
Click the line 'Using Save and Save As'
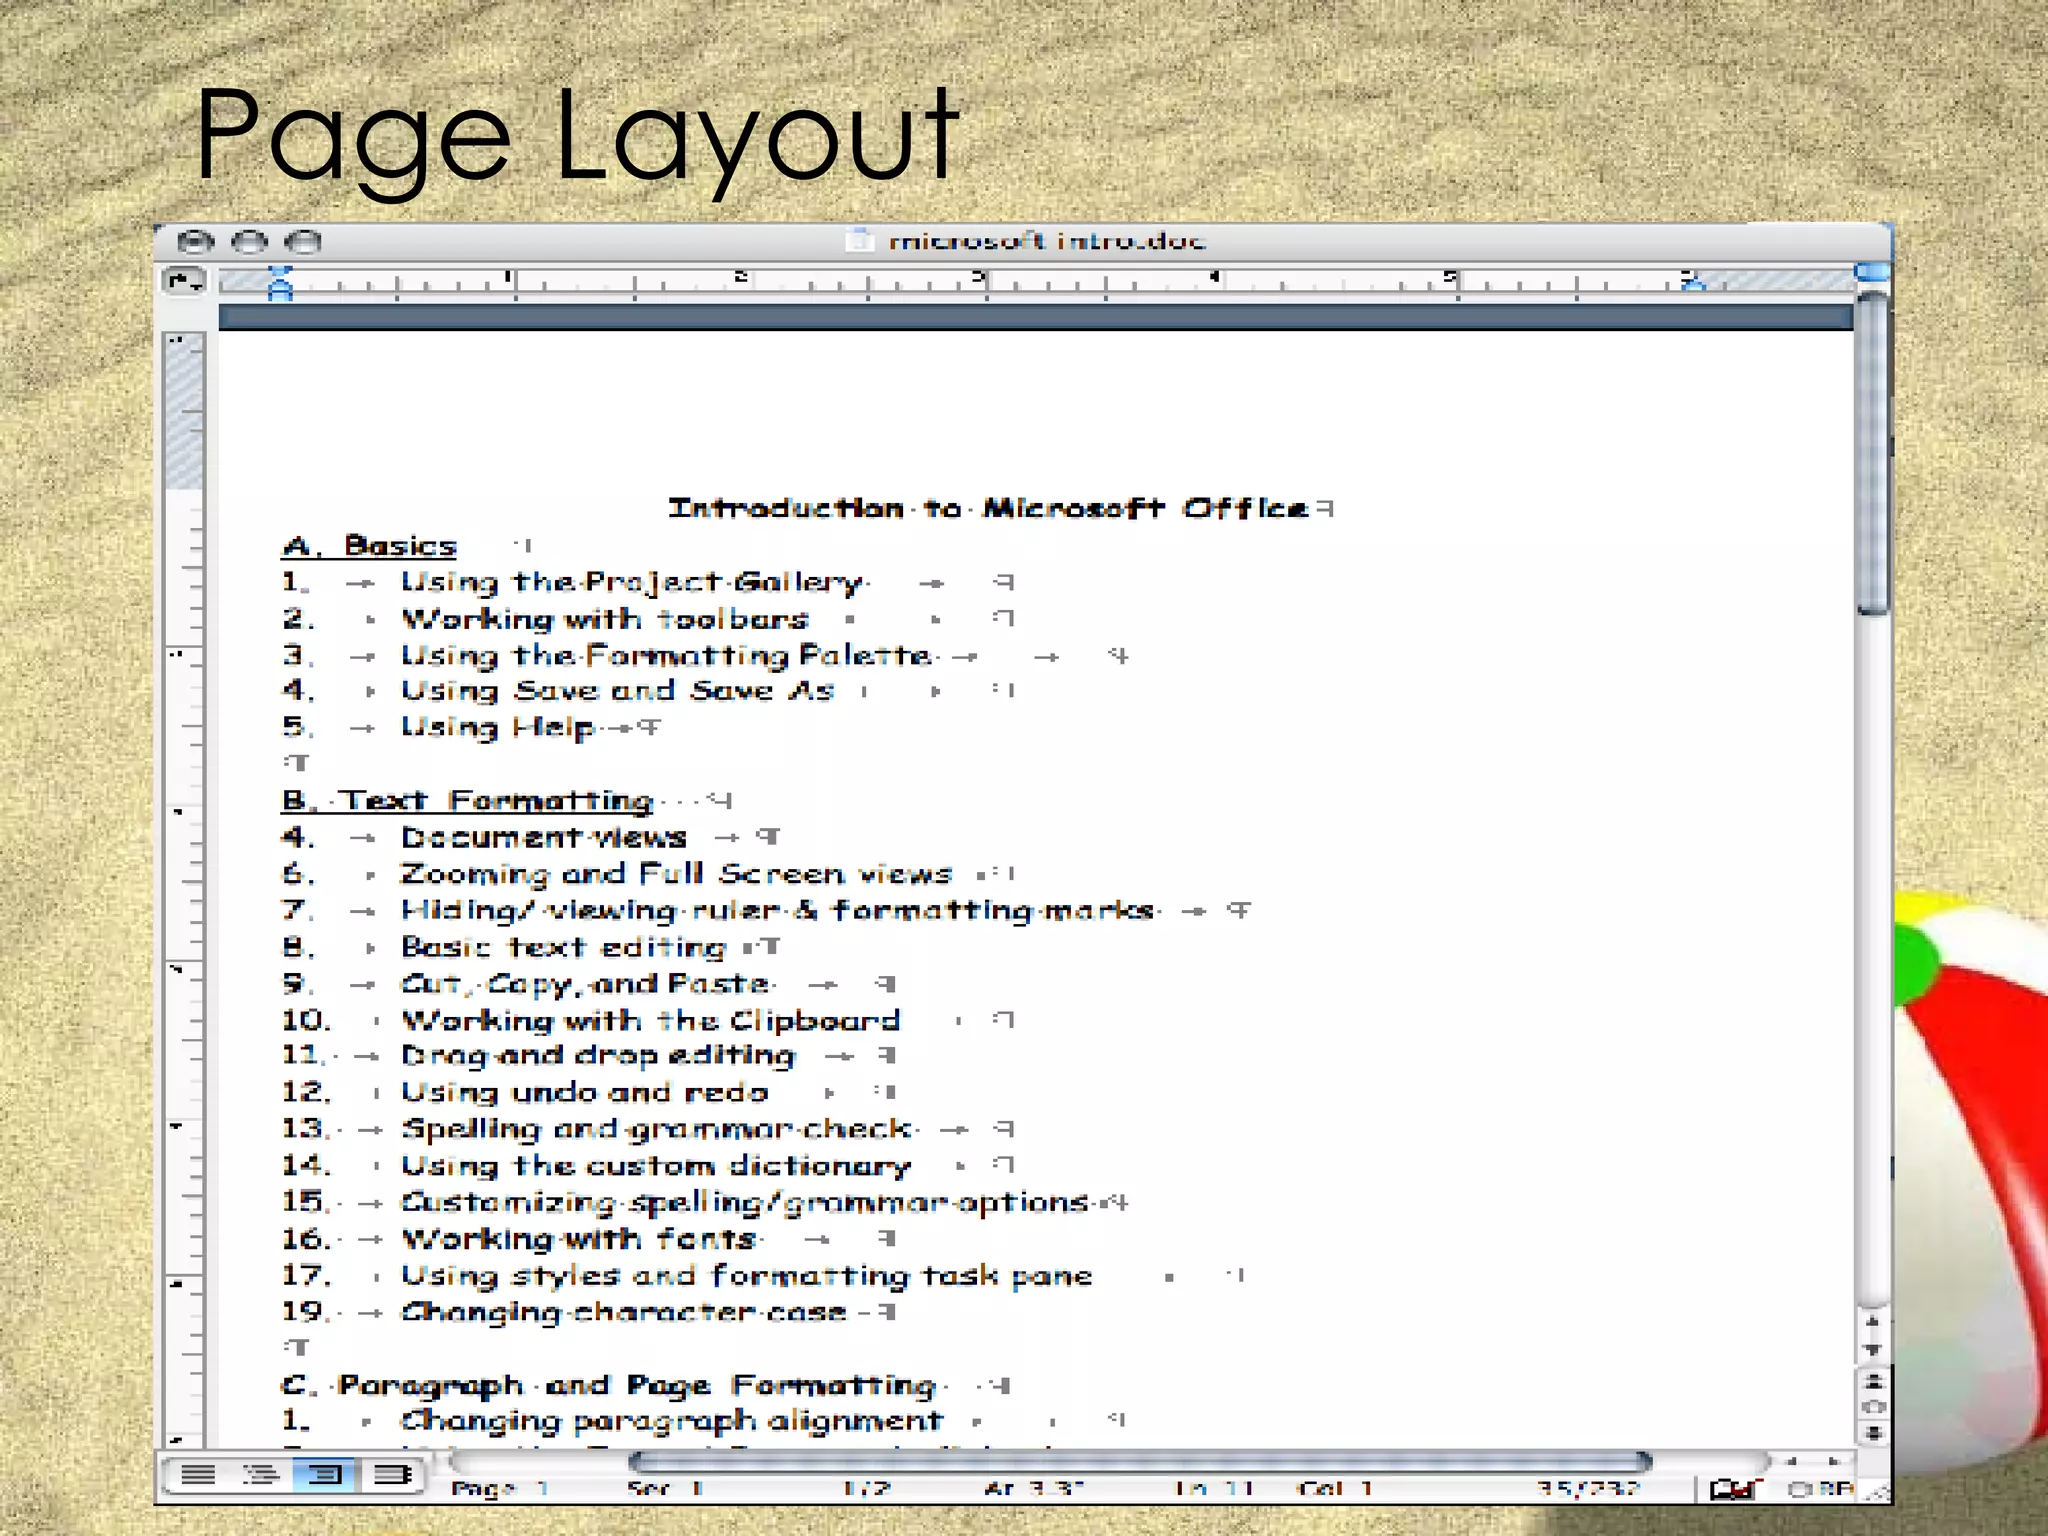(617, 691)
